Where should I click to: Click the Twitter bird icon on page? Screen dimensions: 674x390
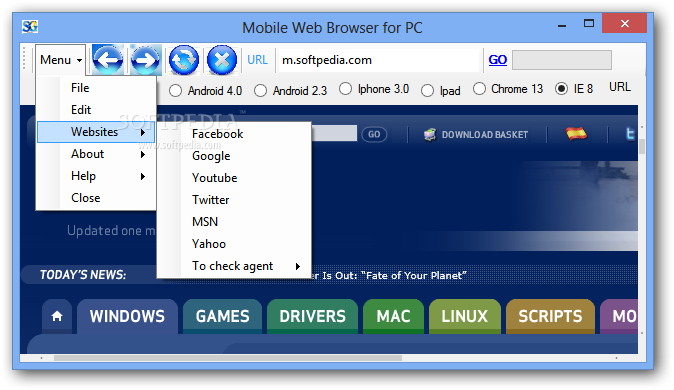click(x=630, y=134)
